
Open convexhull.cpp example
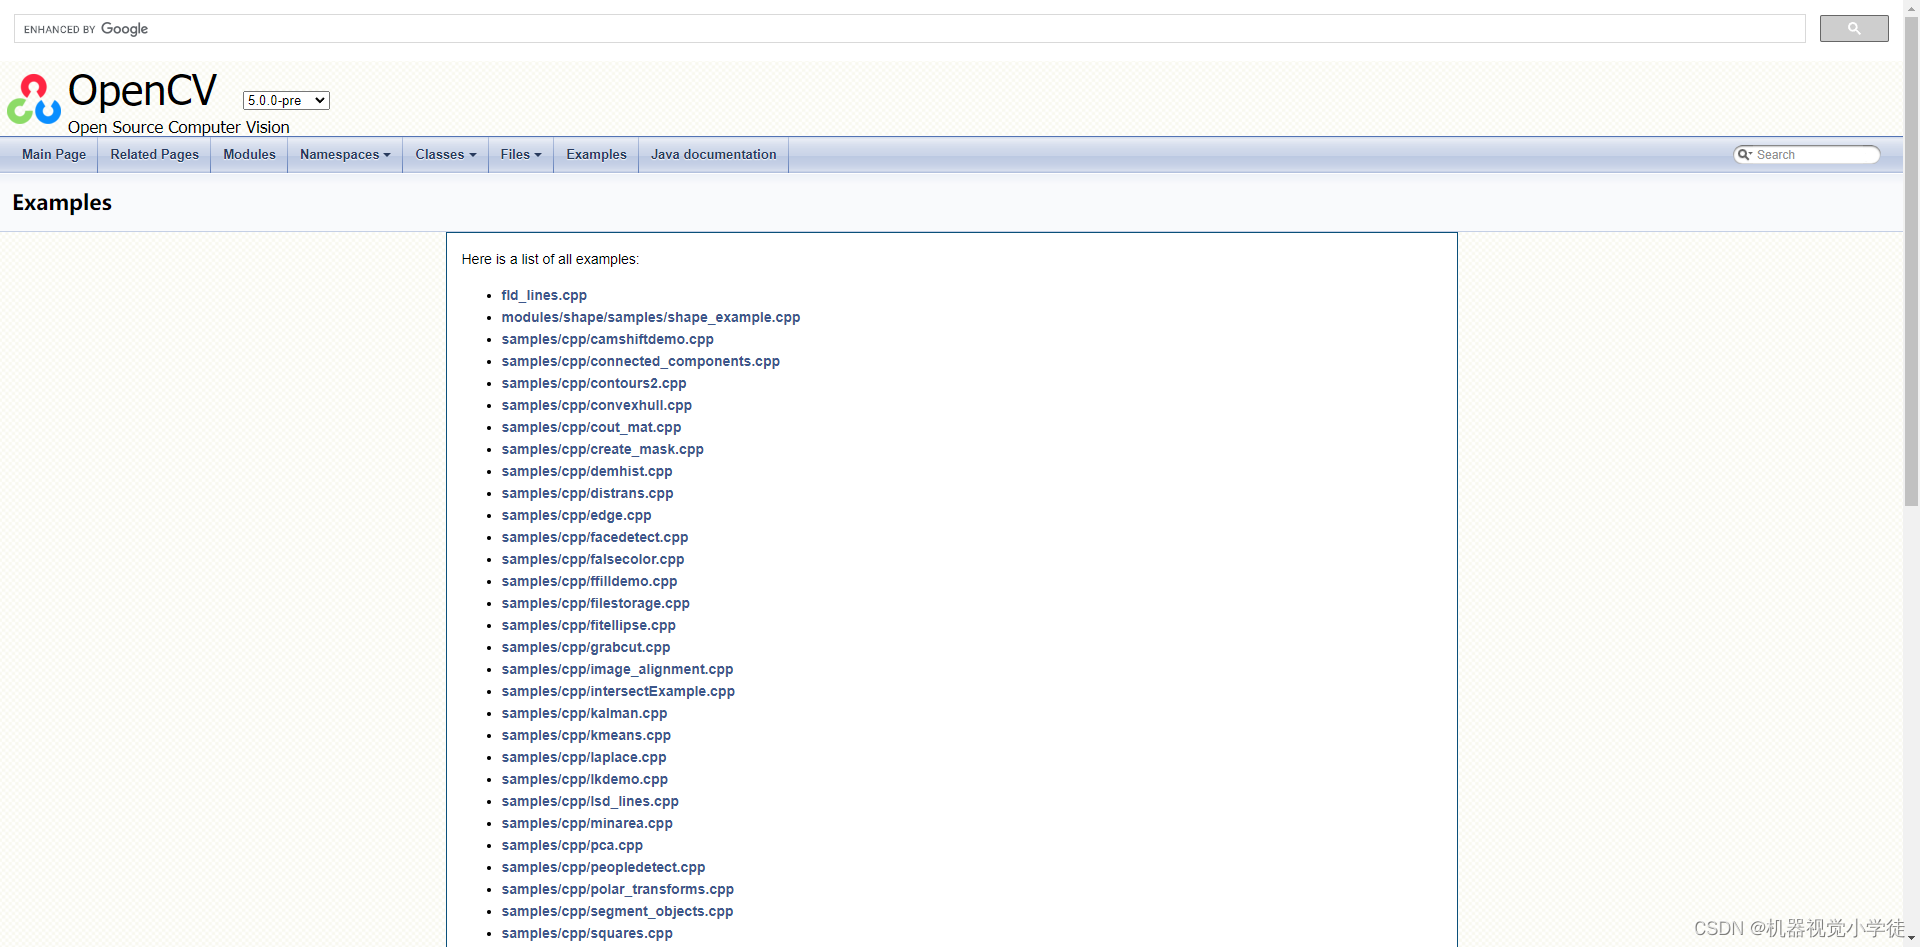tap(597, 405)
